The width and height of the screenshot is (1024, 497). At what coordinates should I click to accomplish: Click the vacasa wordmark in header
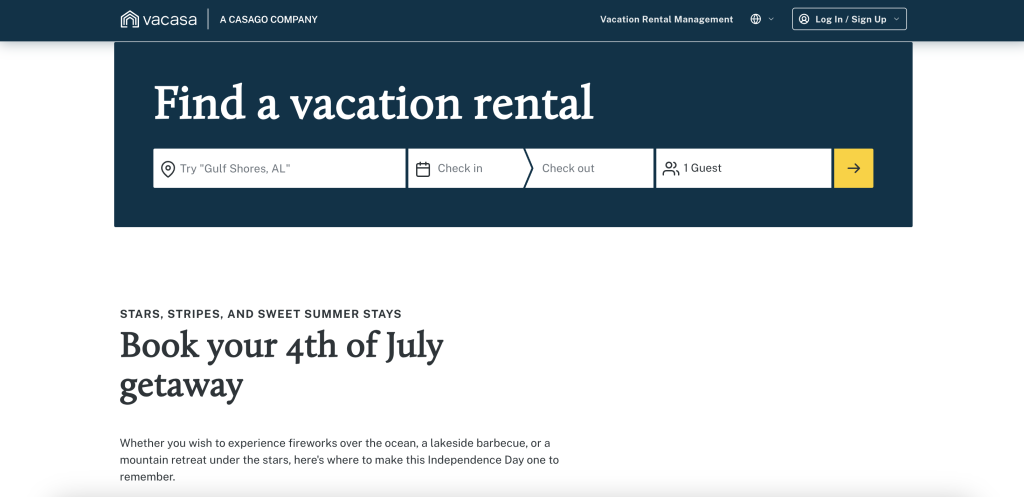click(169, 20)
